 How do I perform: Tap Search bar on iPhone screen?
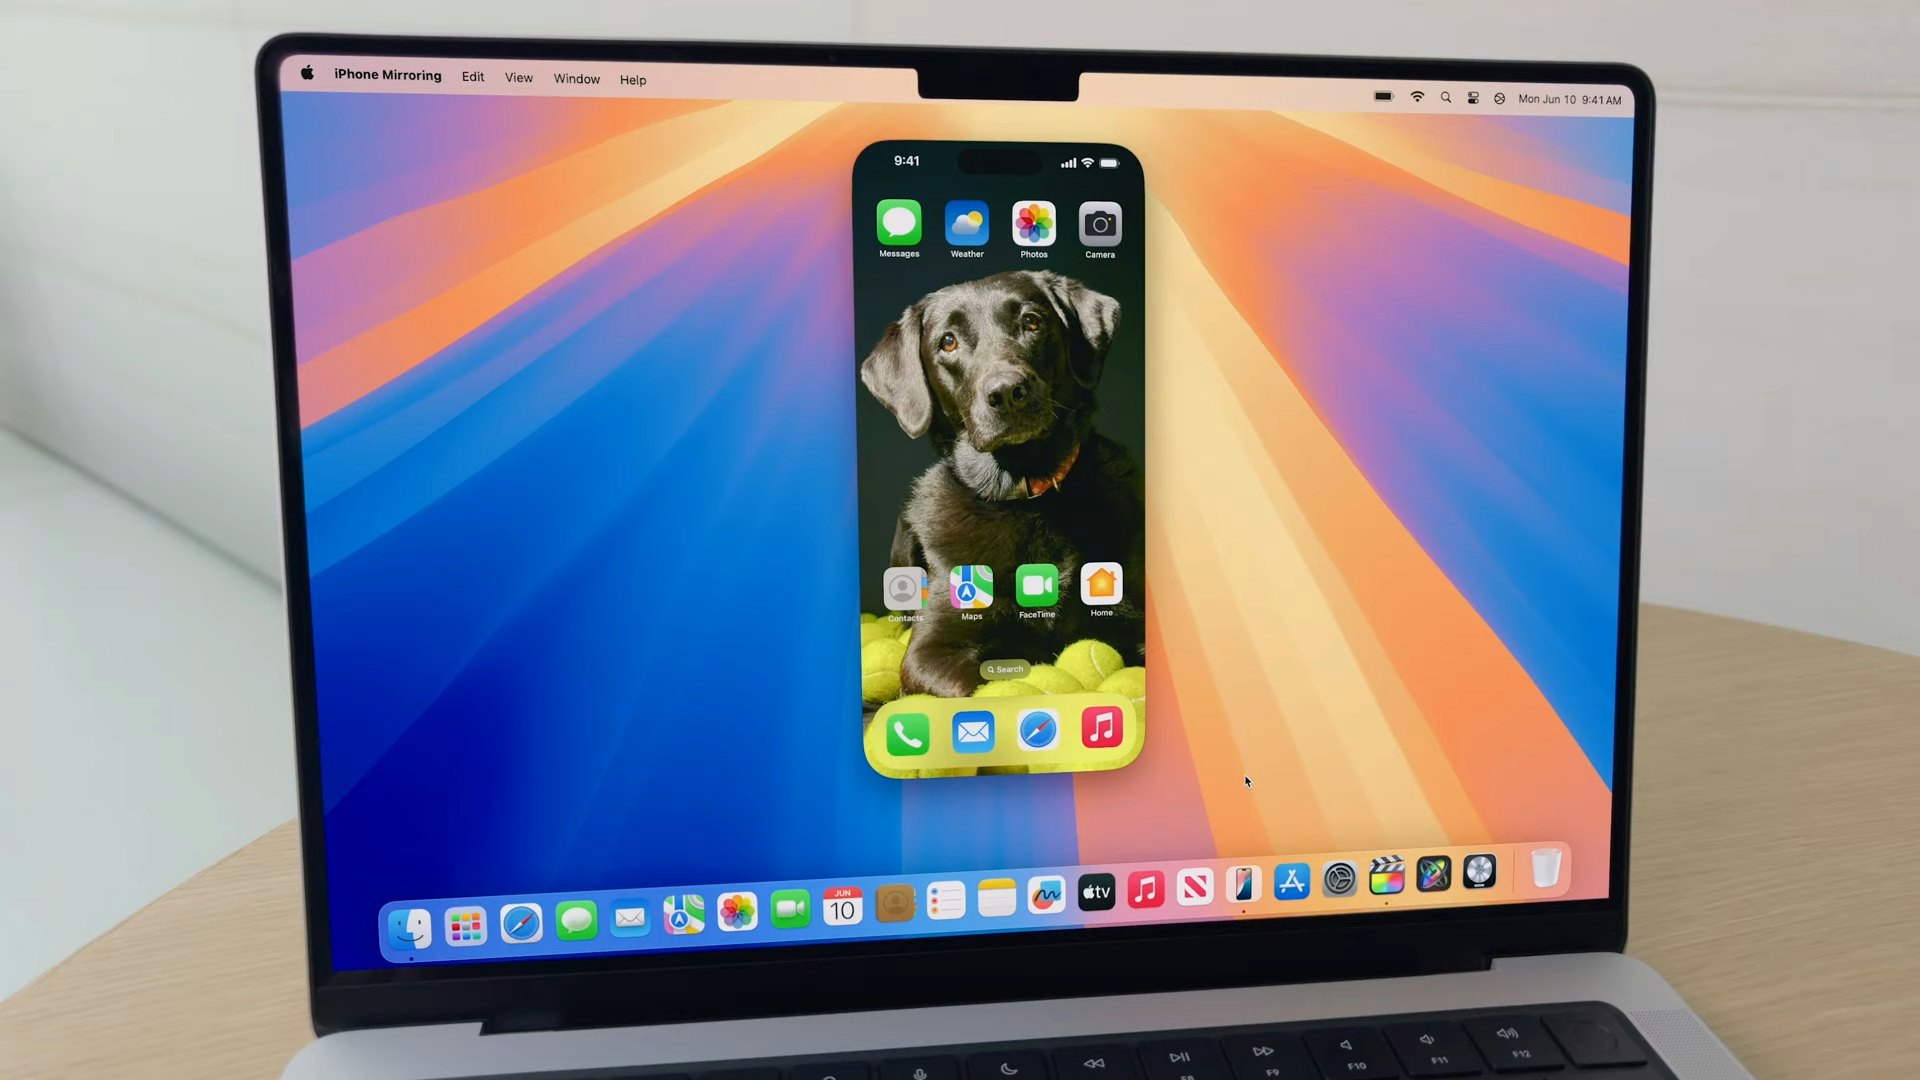1005,669
